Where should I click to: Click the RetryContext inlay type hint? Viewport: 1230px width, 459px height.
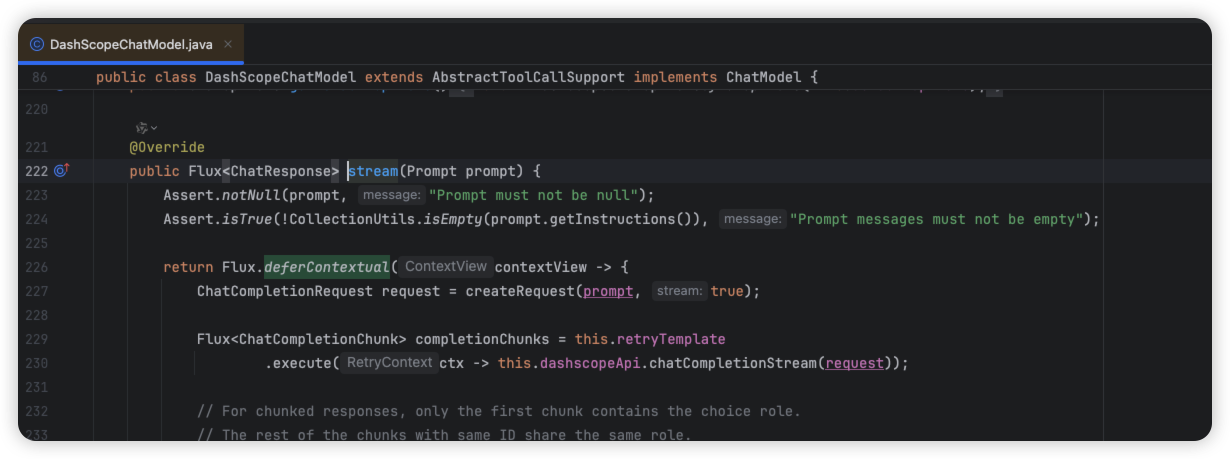coord(390,363)
